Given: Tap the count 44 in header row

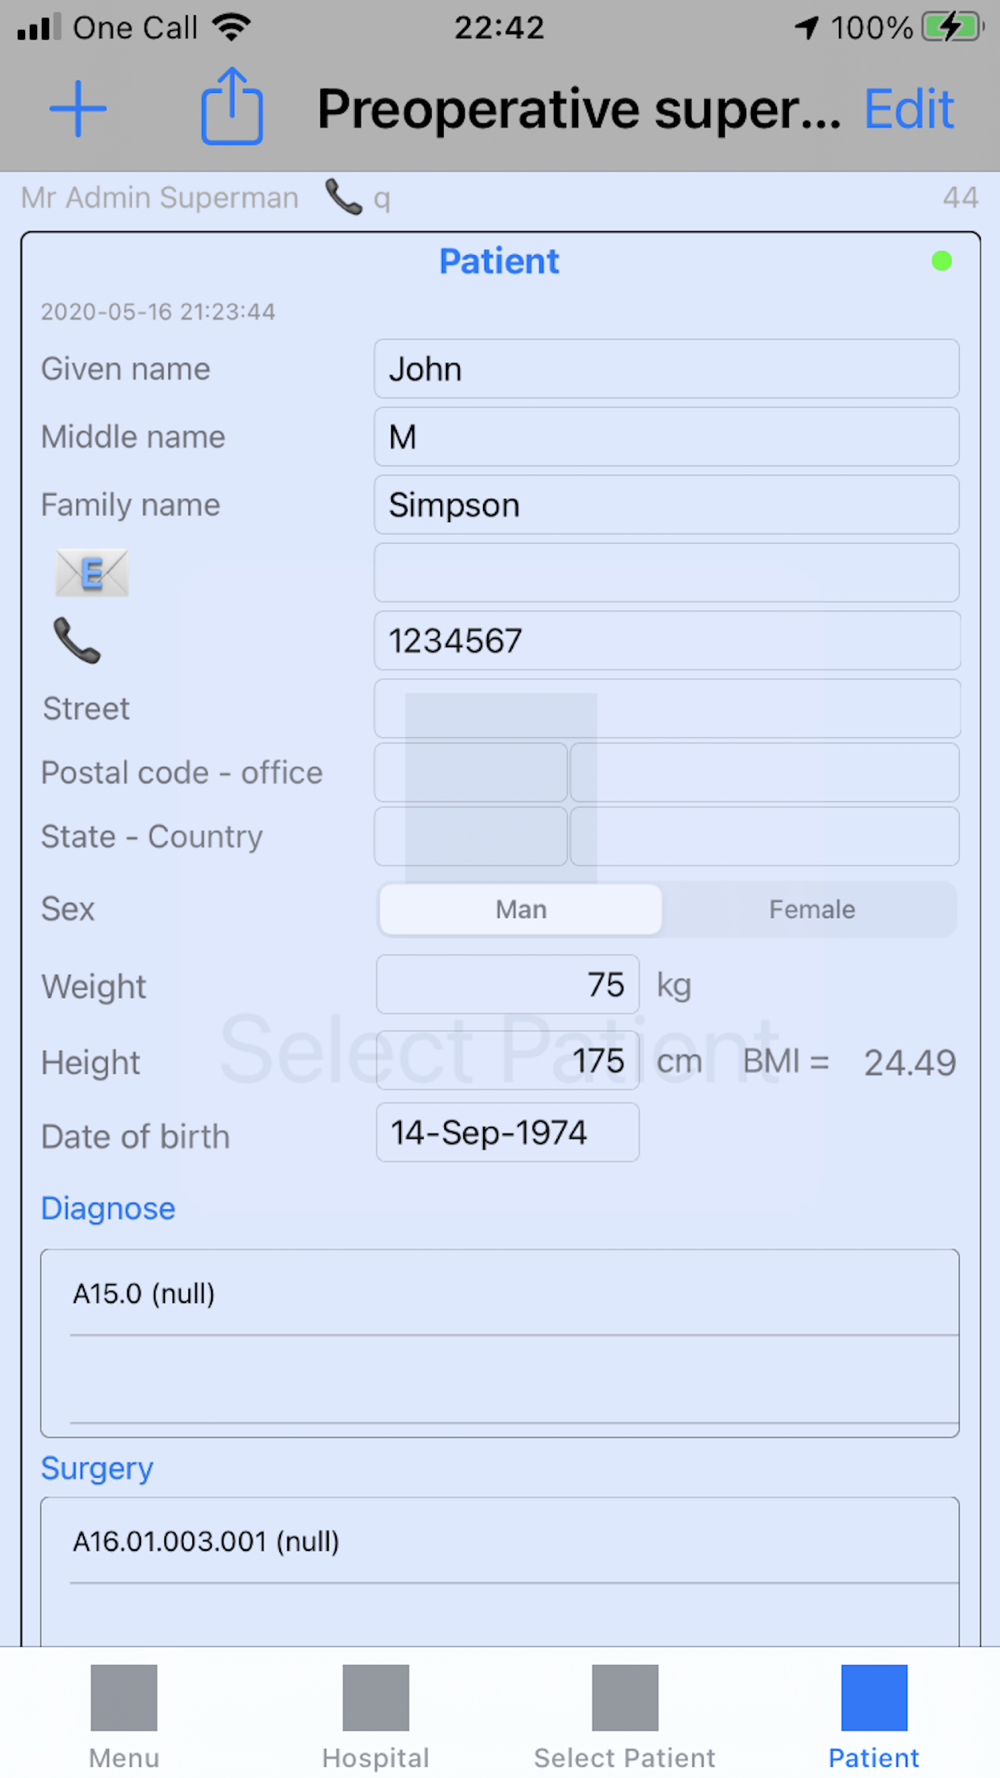Looking at the screenshot, I should click(x=960, y=197).
